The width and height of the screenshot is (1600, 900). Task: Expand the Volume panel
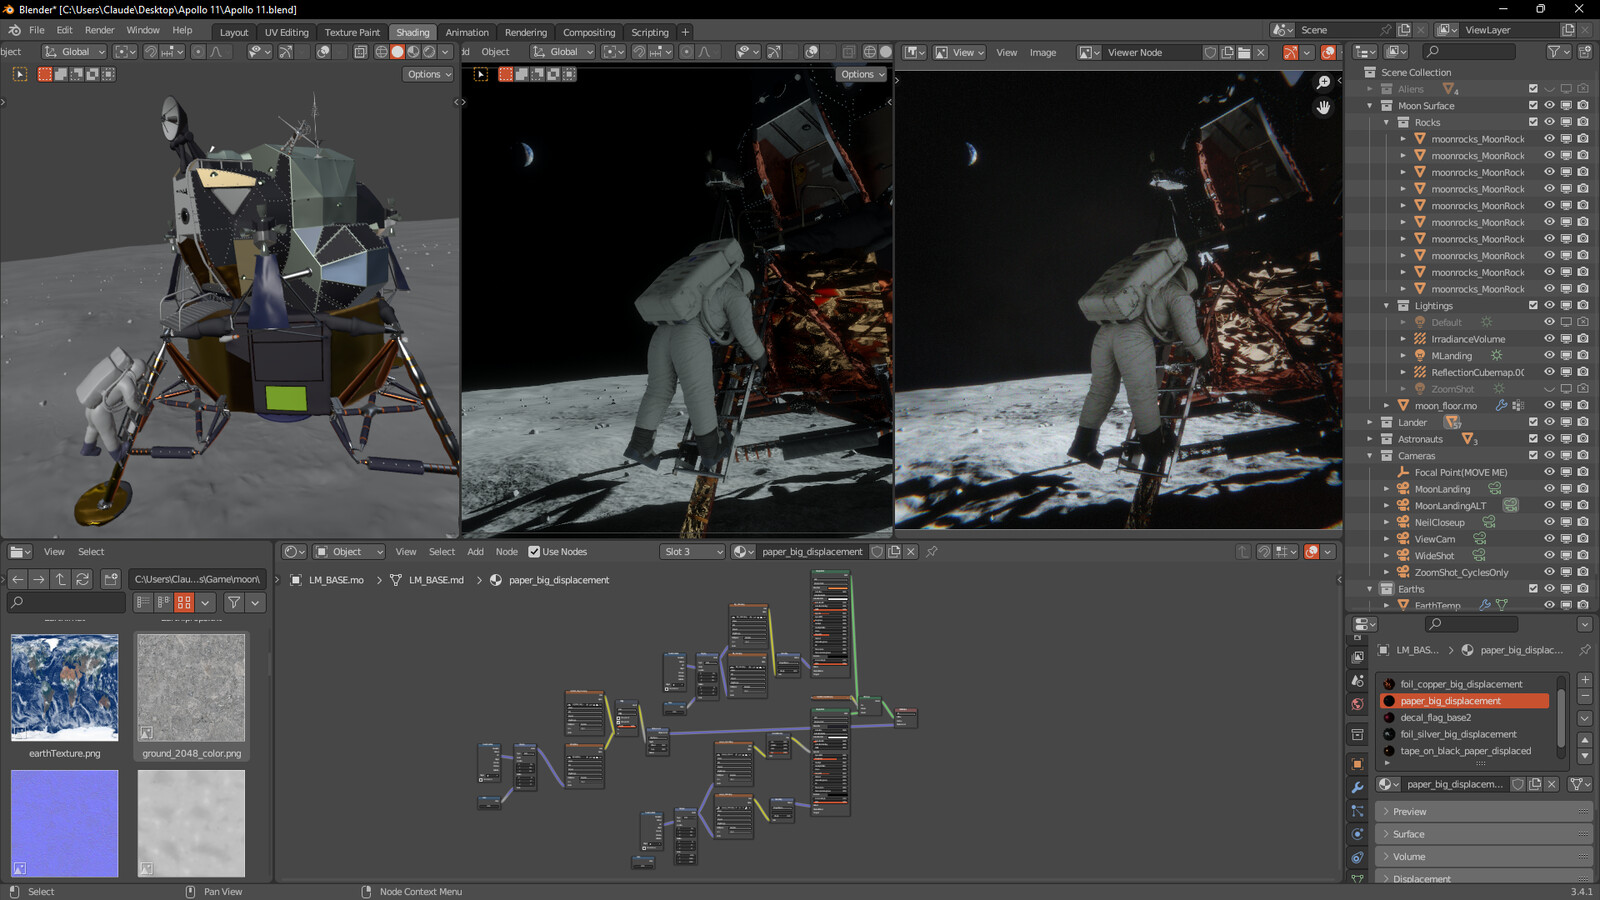(1483, 857)
